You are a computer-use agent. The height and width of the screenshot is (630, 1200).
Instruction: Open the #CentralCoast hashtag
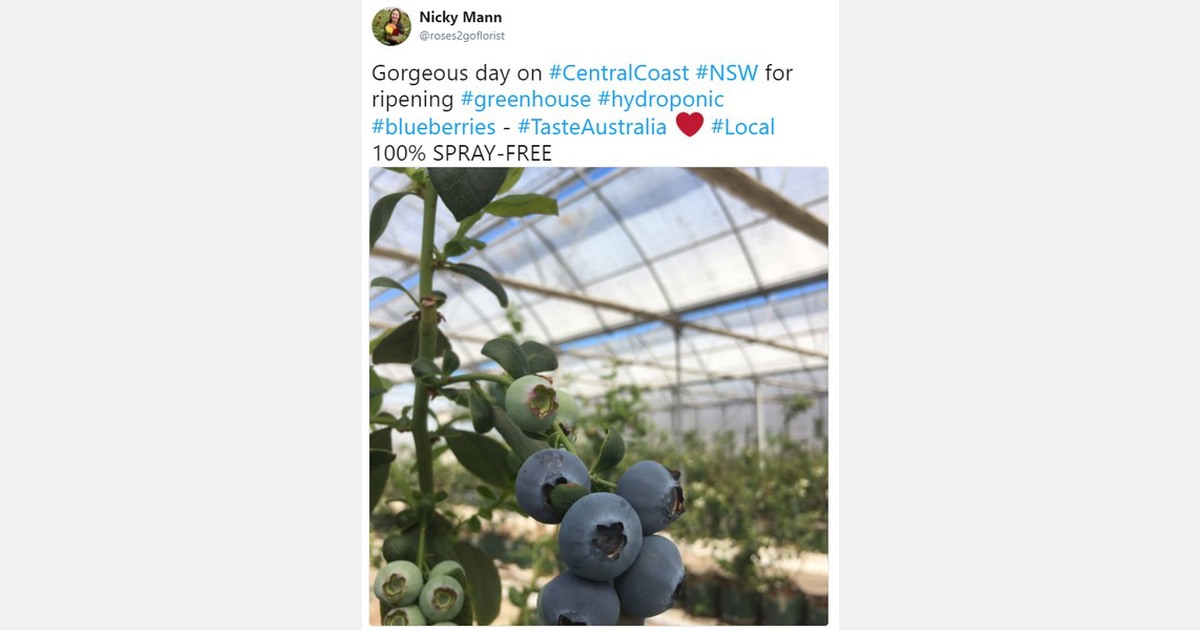click(x=619, y=73)
